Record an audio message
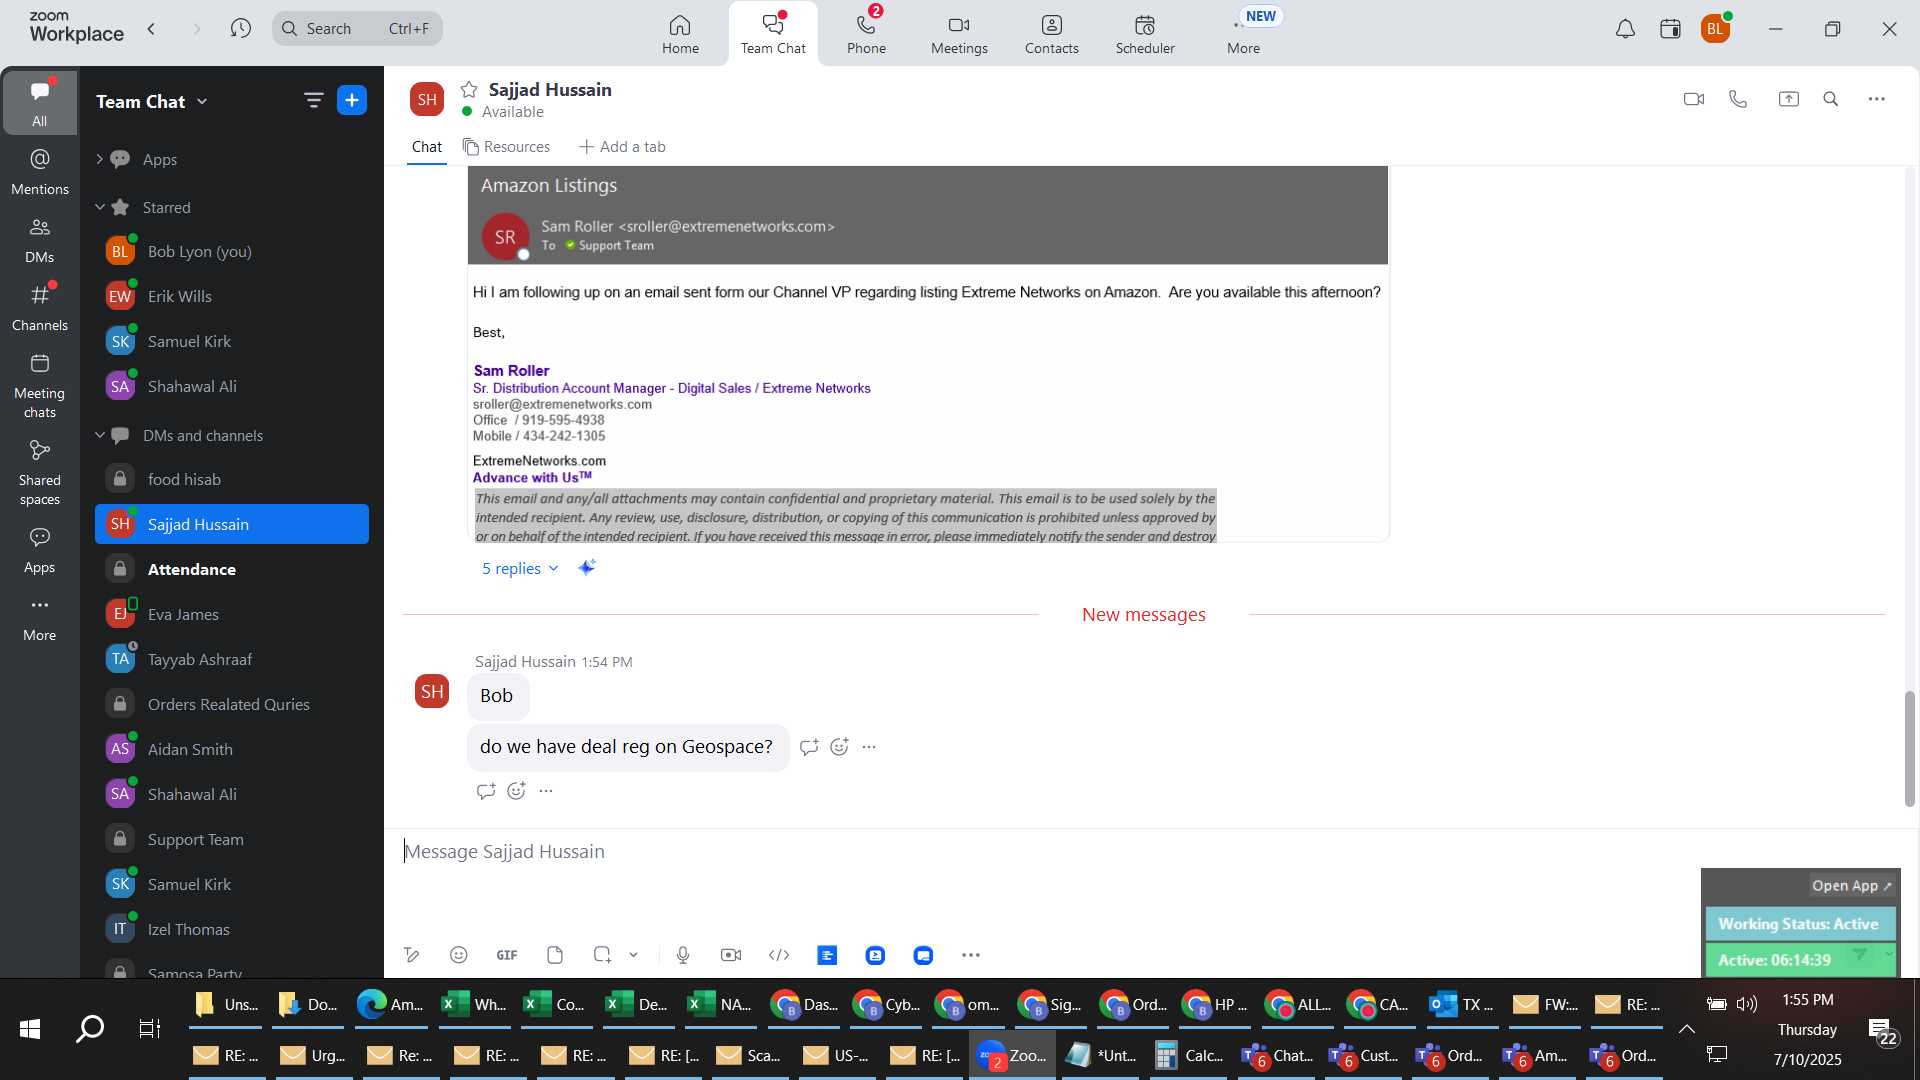 tap(683, 955)
